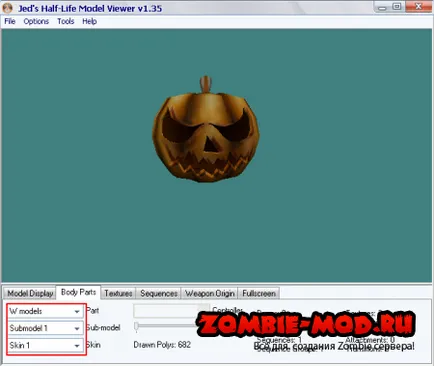The width and height of the screenshot is (434, 366).
Task: Expand the W models part dropdown
Action: 45,311
